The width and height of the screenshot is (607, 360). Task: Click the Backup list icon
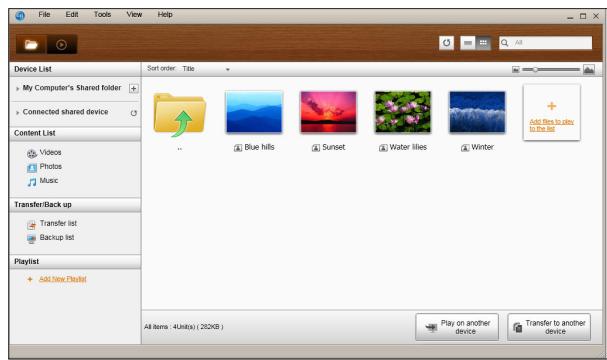[32, 239]
